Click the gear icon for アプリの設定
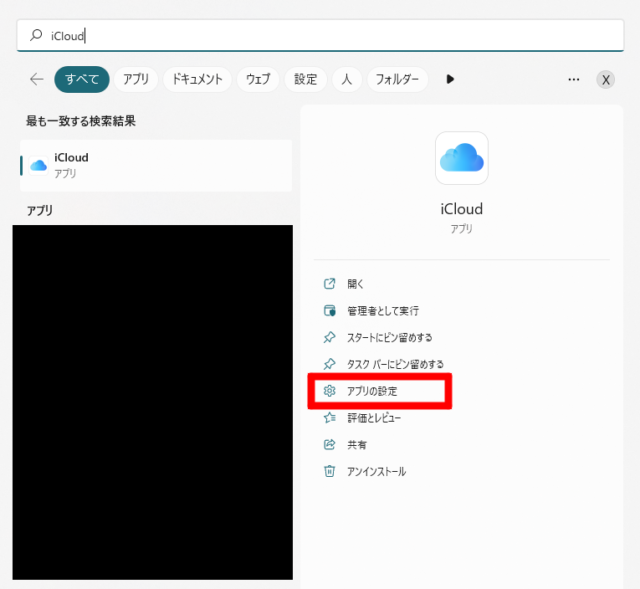The width and height of the screenshot is (640, 589). click(329, 391)
